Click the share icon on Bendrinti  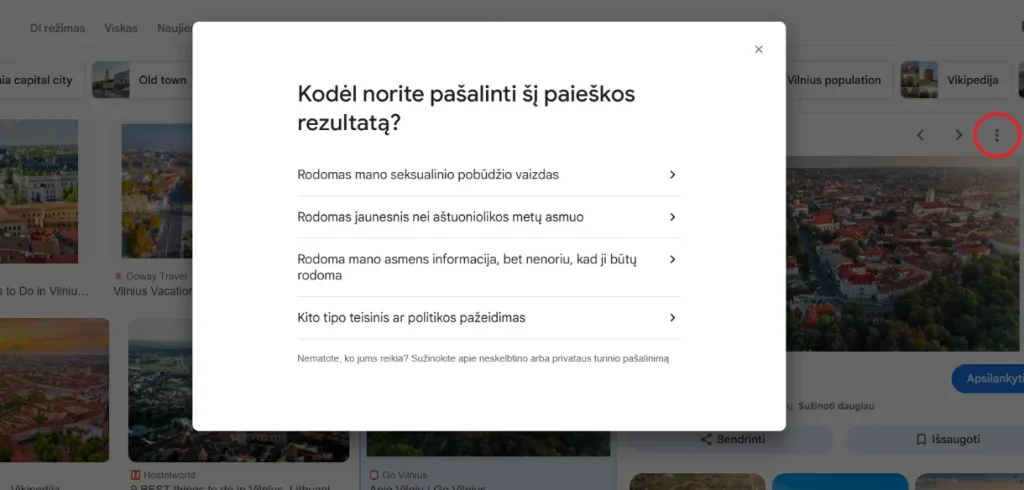coord(706,439)
